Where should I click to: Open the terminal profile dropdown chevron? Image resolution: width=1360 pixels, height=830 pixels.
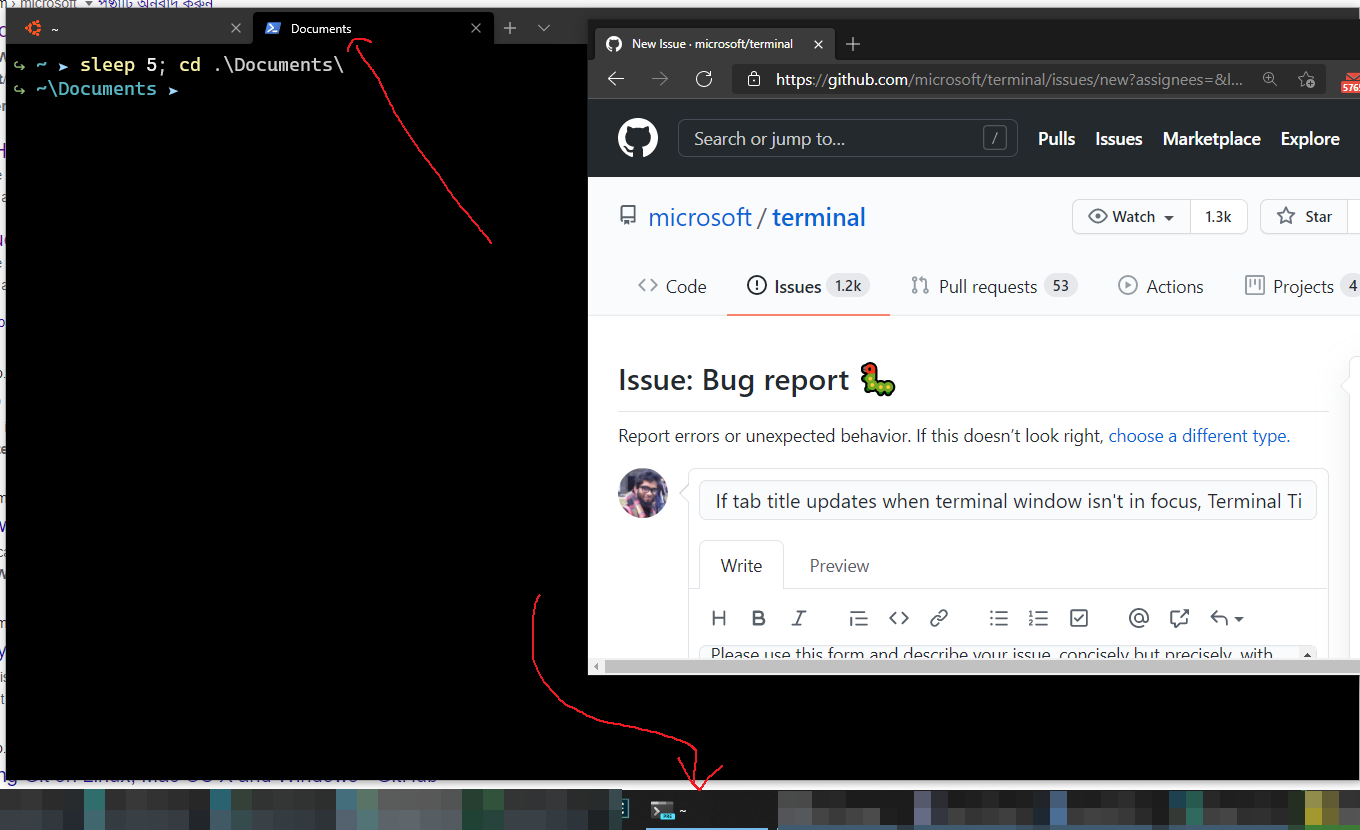544,28
